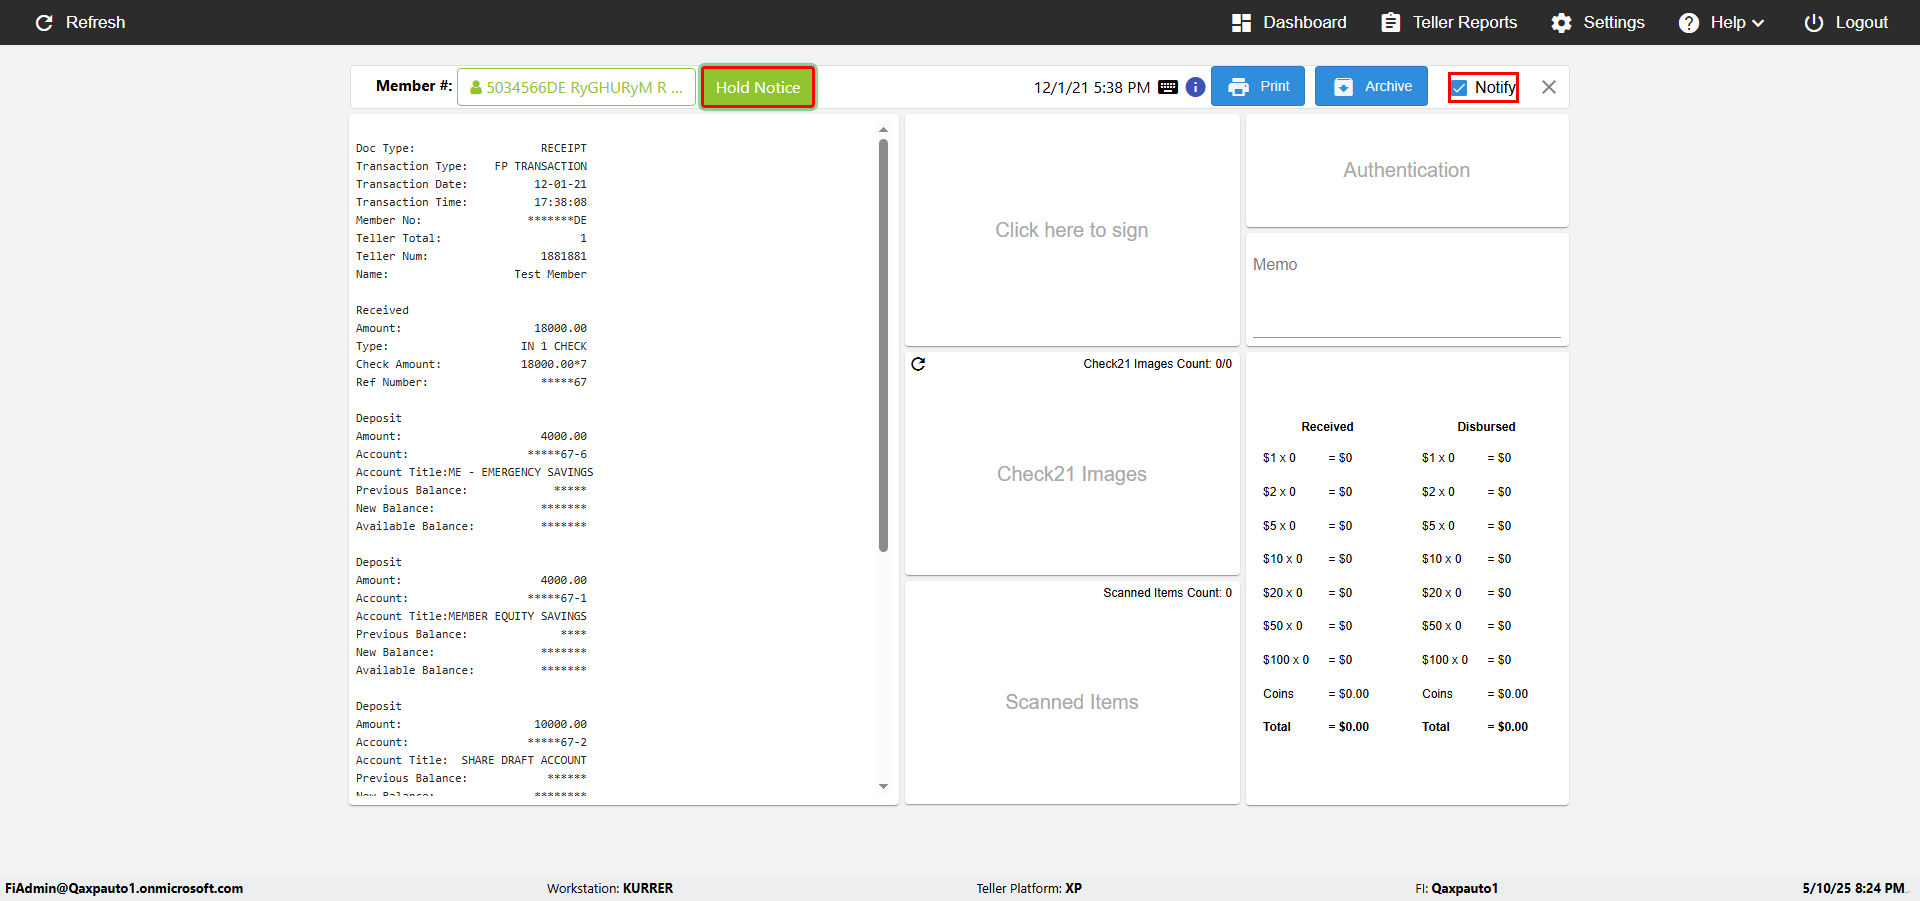The width and height of the screenshot is (1920, 901).
Task: Click the 'Disbursed' denomination column header
Action: pos(1486,427)
